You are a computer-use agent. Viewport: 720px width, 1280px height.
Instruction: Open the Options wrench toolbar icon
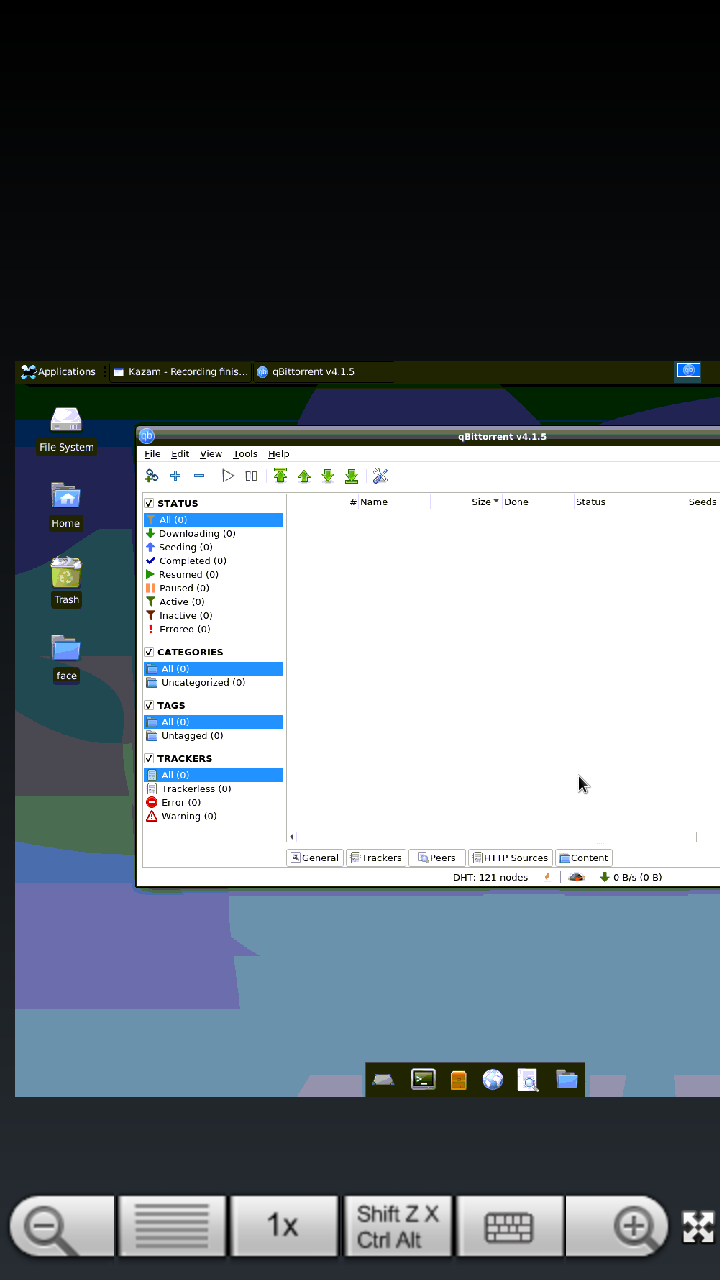coord(380,476)
